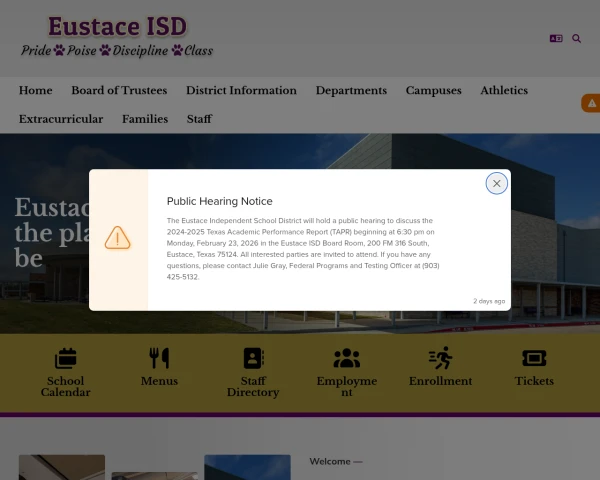
Task: Click the Tickets icon
Action: (534, 358)
